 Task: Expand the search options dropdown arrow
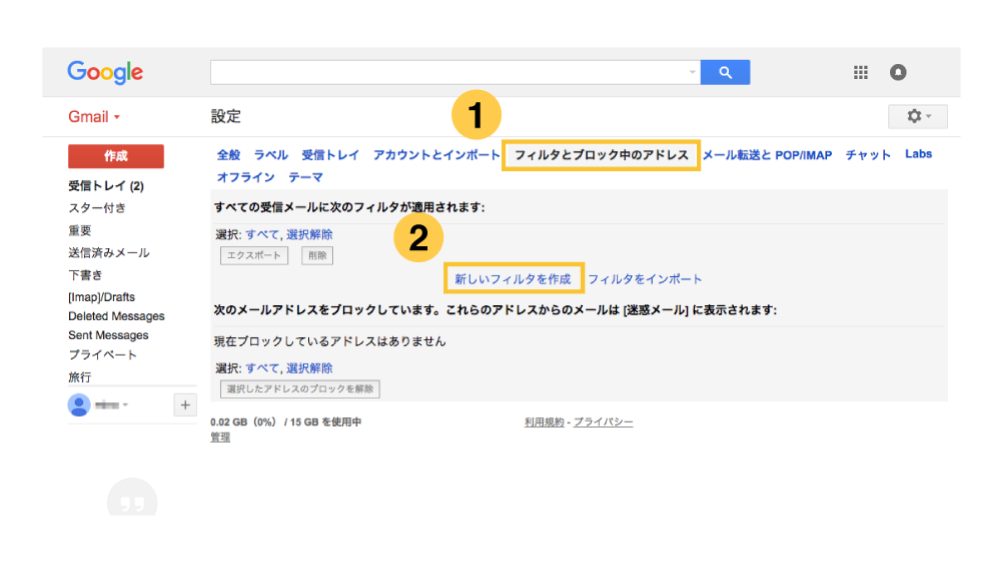692,72
